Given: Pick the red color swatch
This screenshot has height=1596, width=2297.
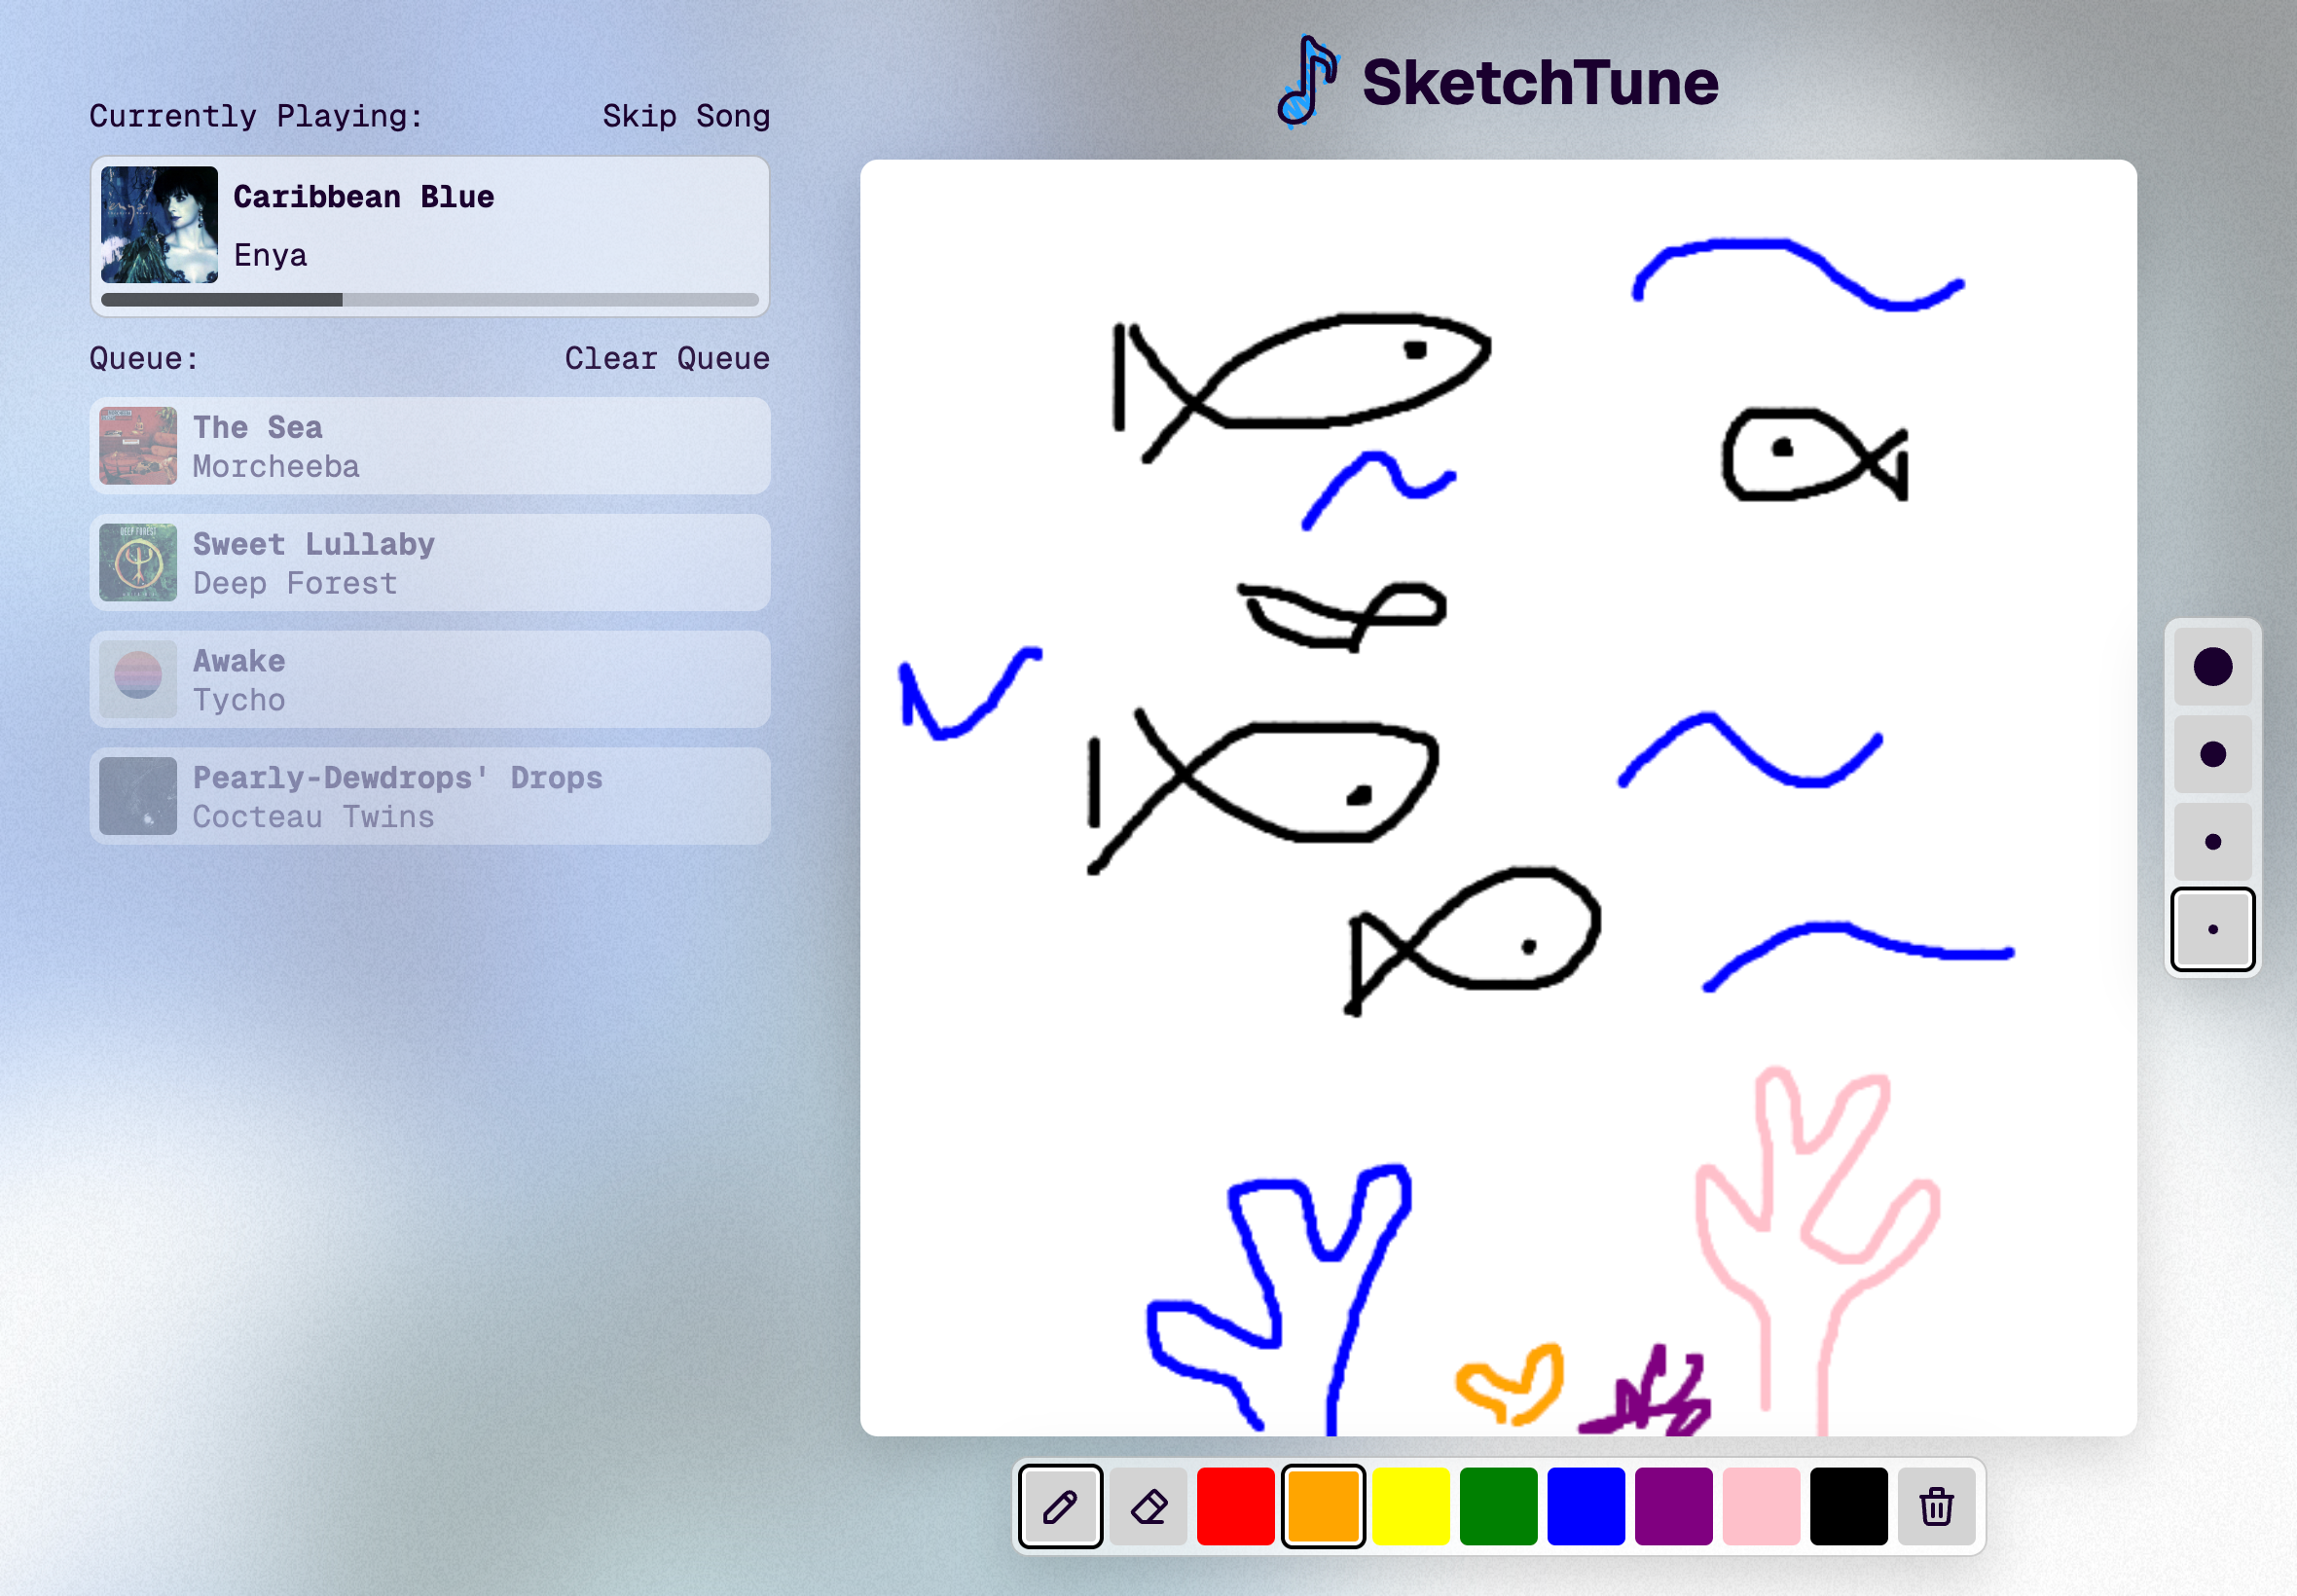Looking at the screenshot, I should pyautogui.click(x=1235, y=1506).
